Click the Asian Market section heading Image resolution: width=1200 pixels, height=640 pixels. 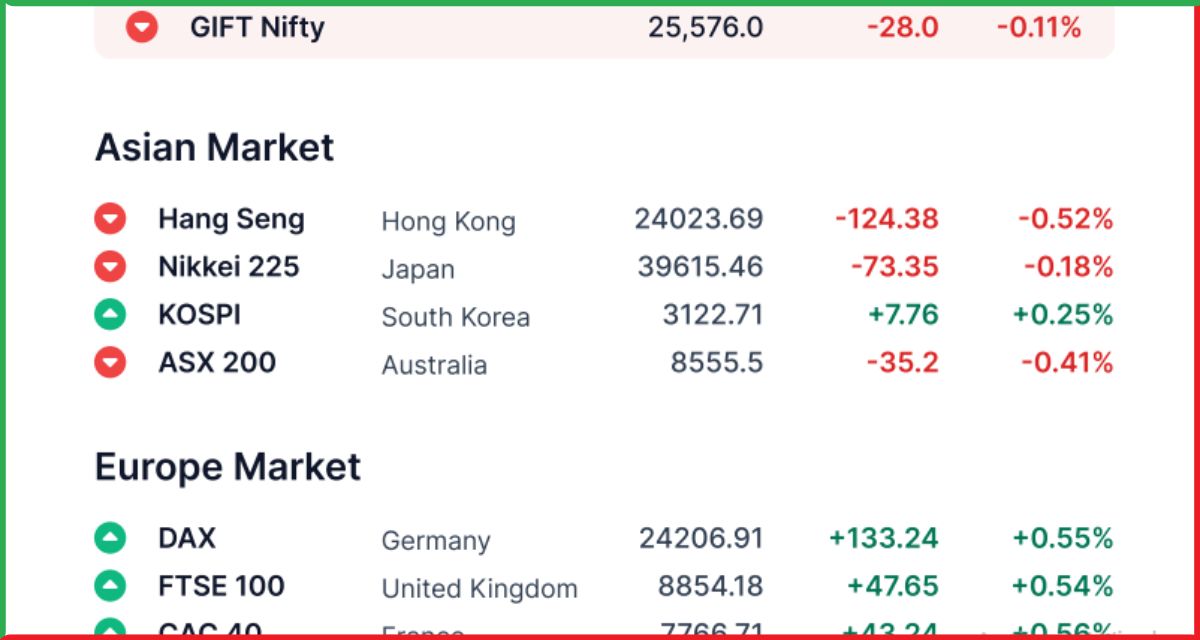coord(214,148)
